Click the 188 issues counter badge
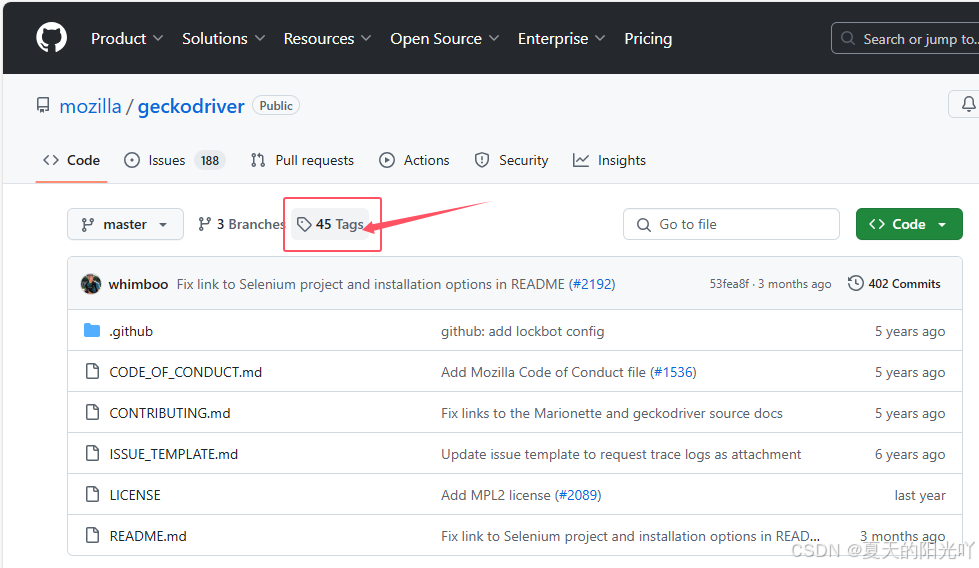The image size is (979, 568). [210, 160]
